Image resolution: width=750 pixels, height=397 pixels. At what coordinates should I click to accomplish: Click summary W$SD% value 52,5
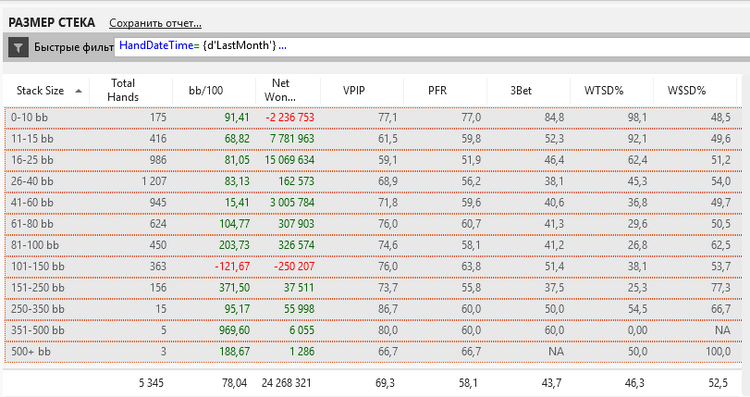(718, 383)
